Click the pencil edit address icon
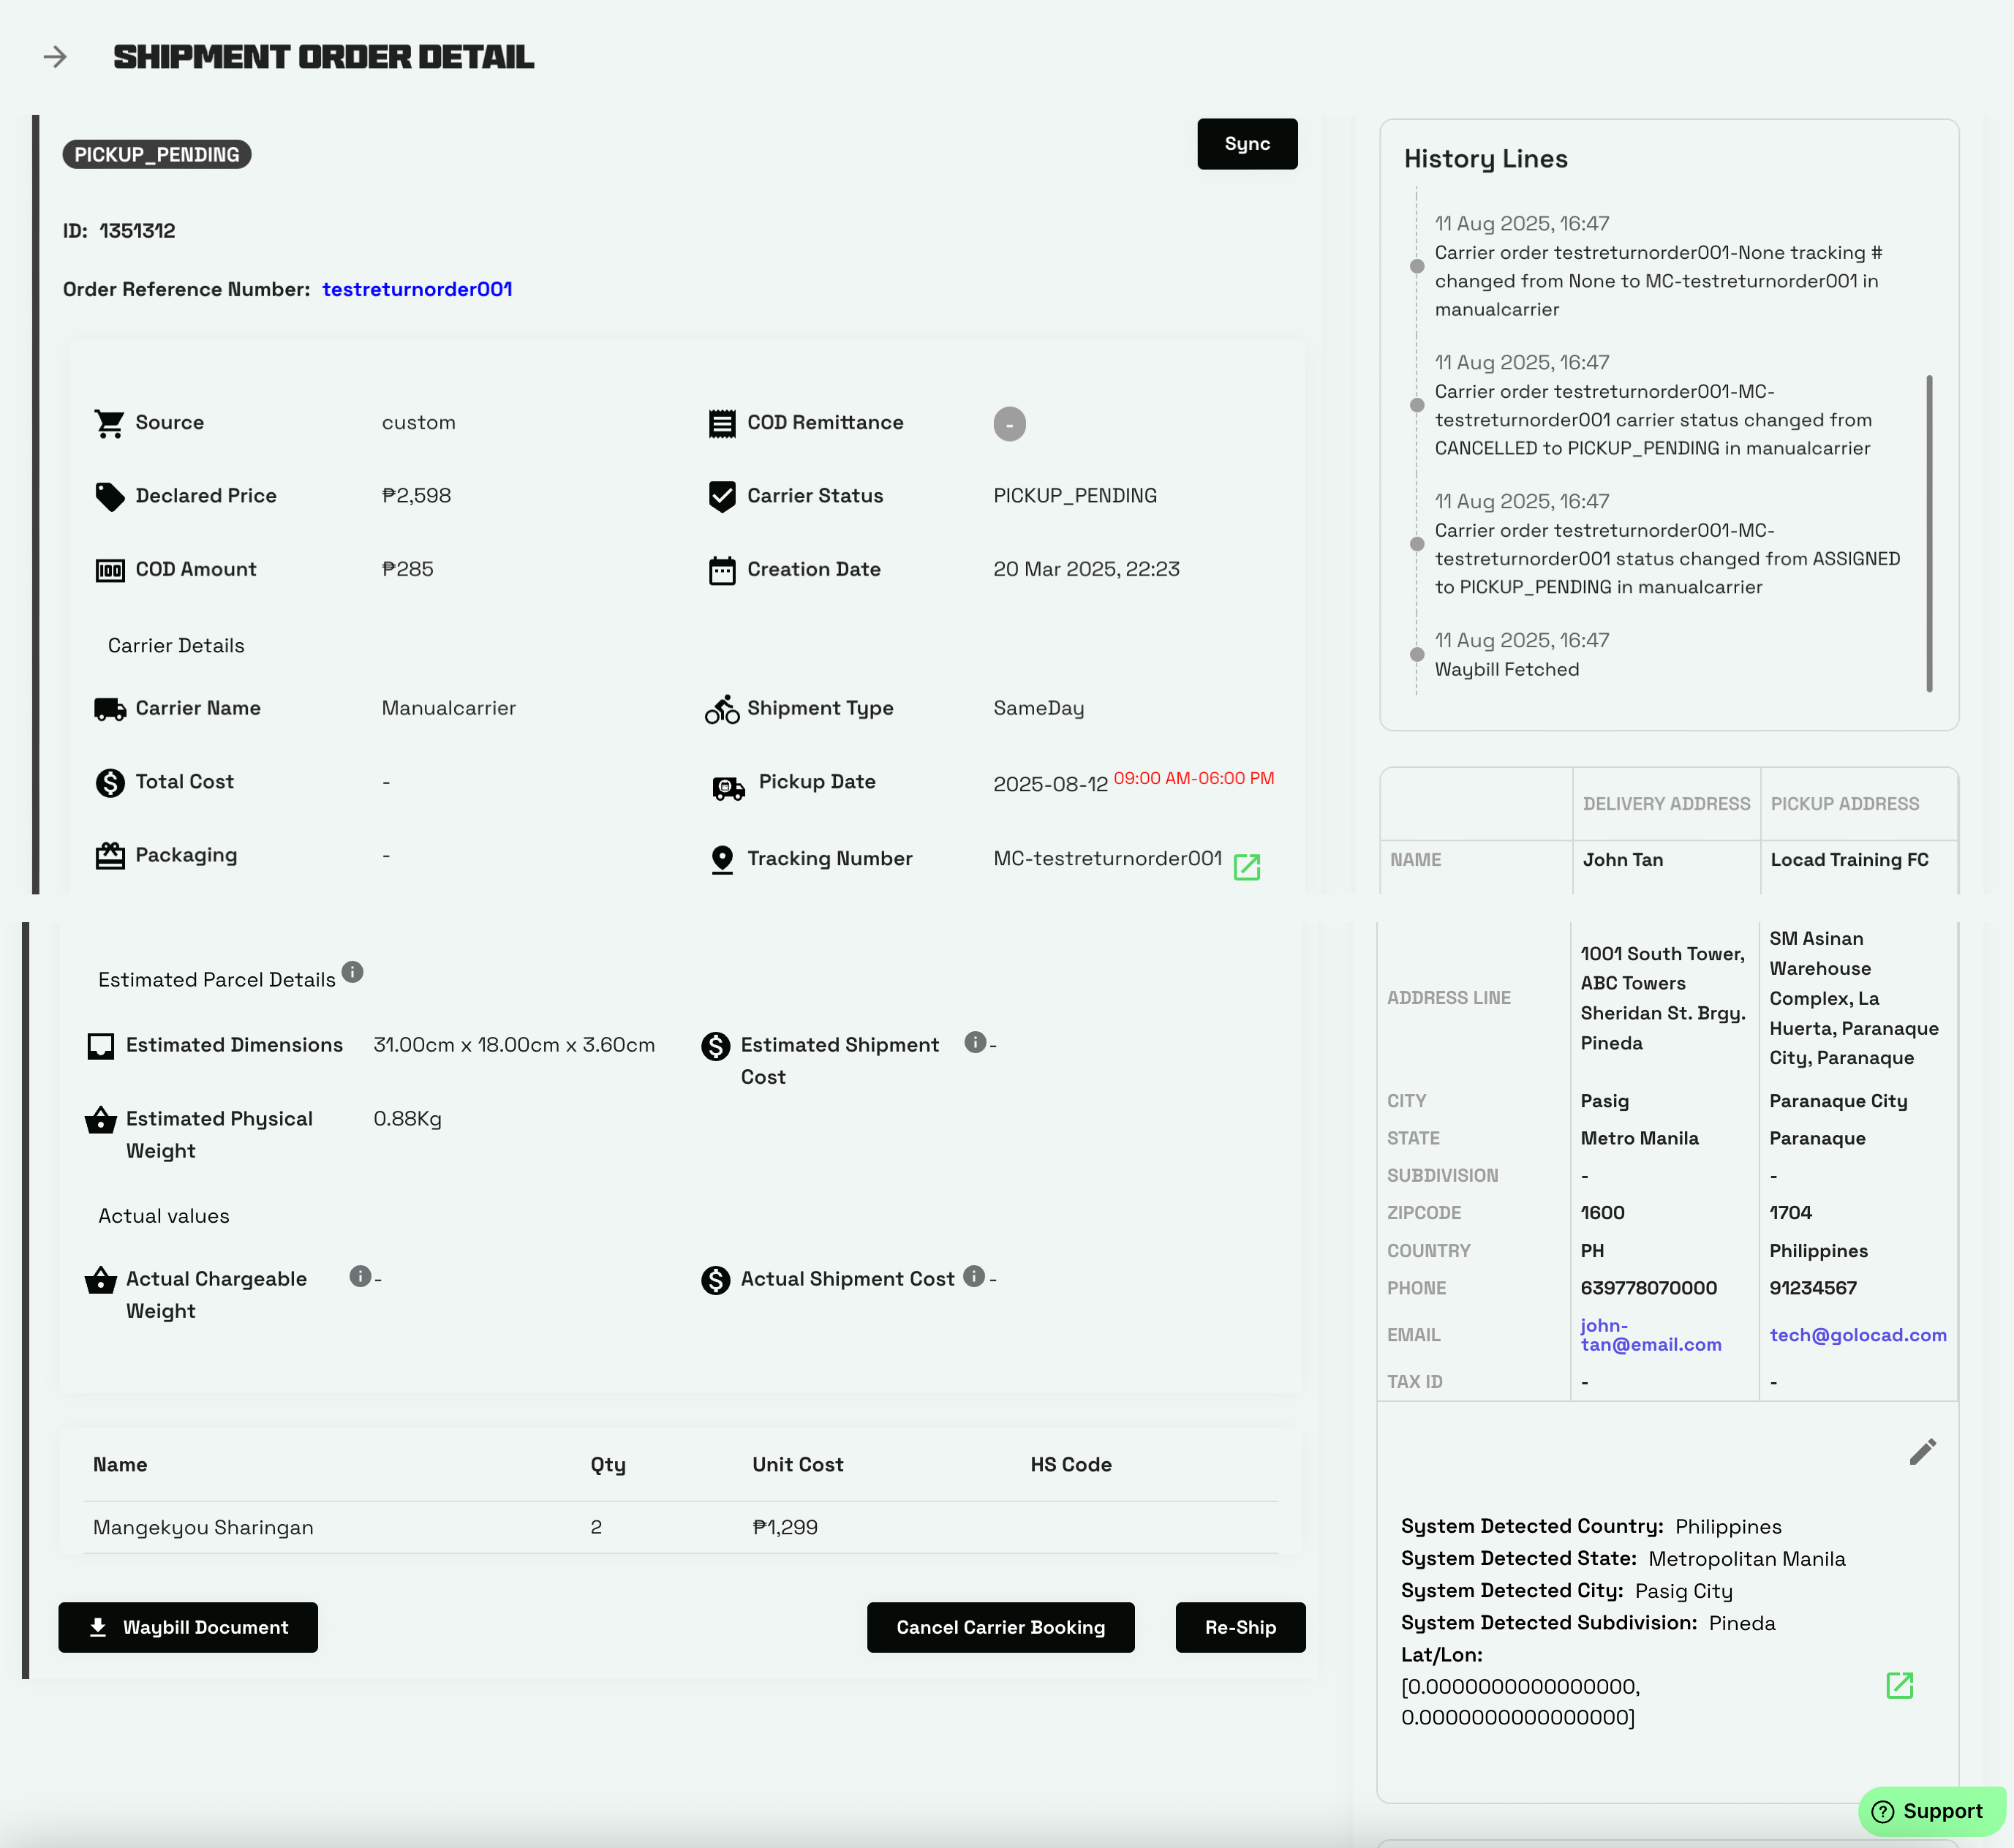 click(x=1922, y=1451)
